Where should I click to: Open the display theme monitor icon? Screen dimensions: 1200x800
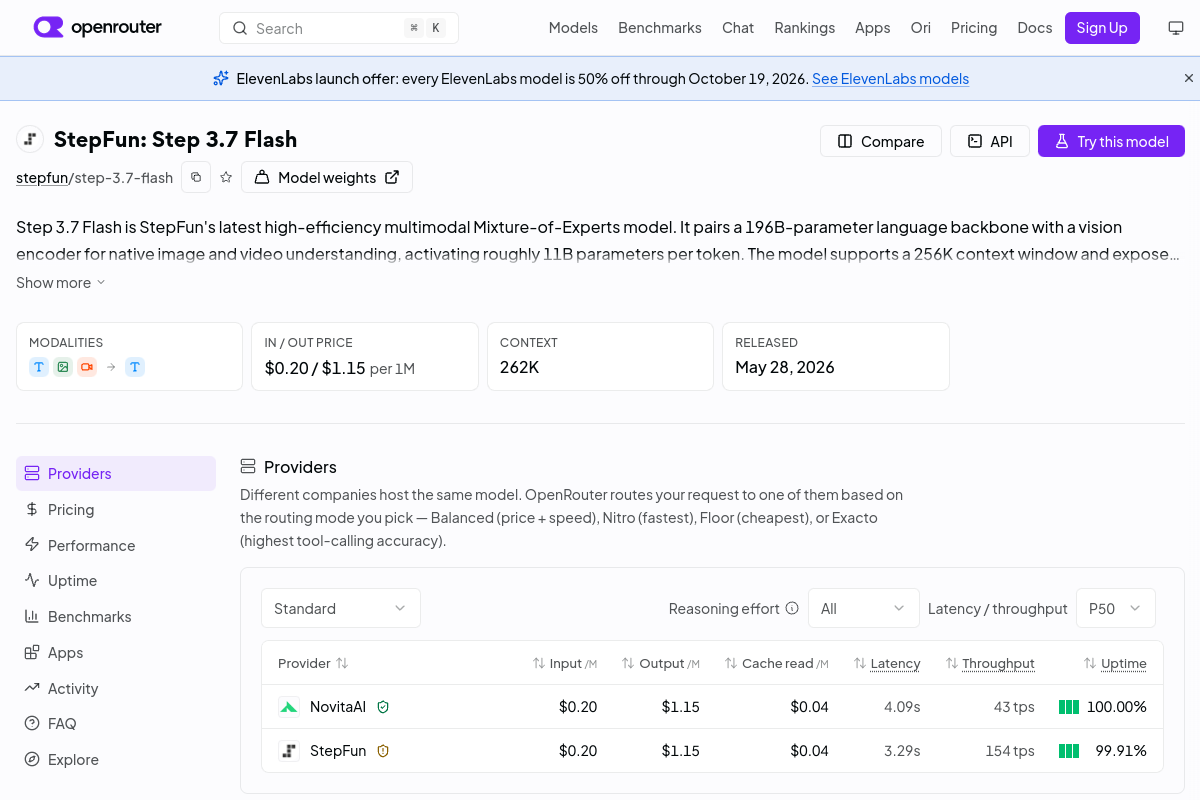click(x=1176, y=28)
